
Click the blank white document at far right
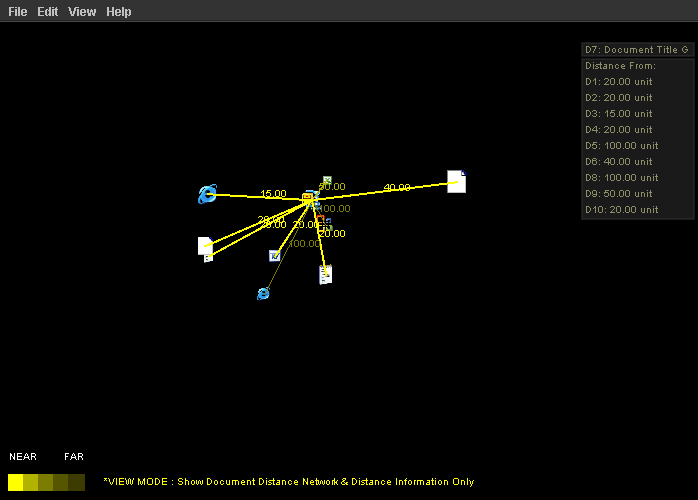pos(456,181)
